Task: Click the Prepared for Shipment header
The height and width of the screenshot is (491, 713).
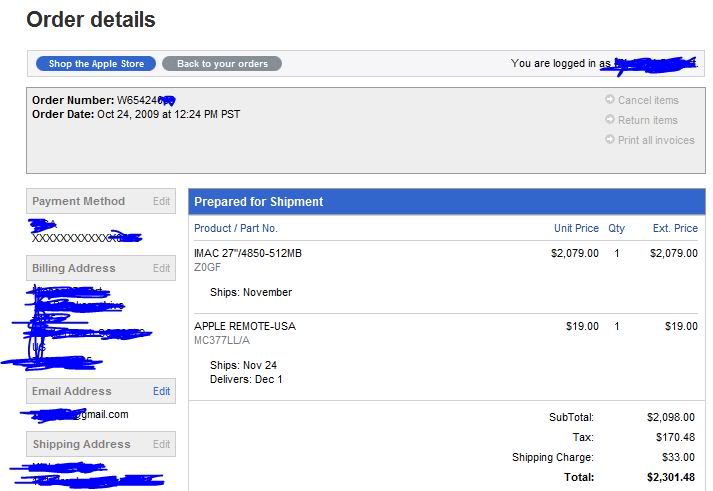Action: (259, 202)
